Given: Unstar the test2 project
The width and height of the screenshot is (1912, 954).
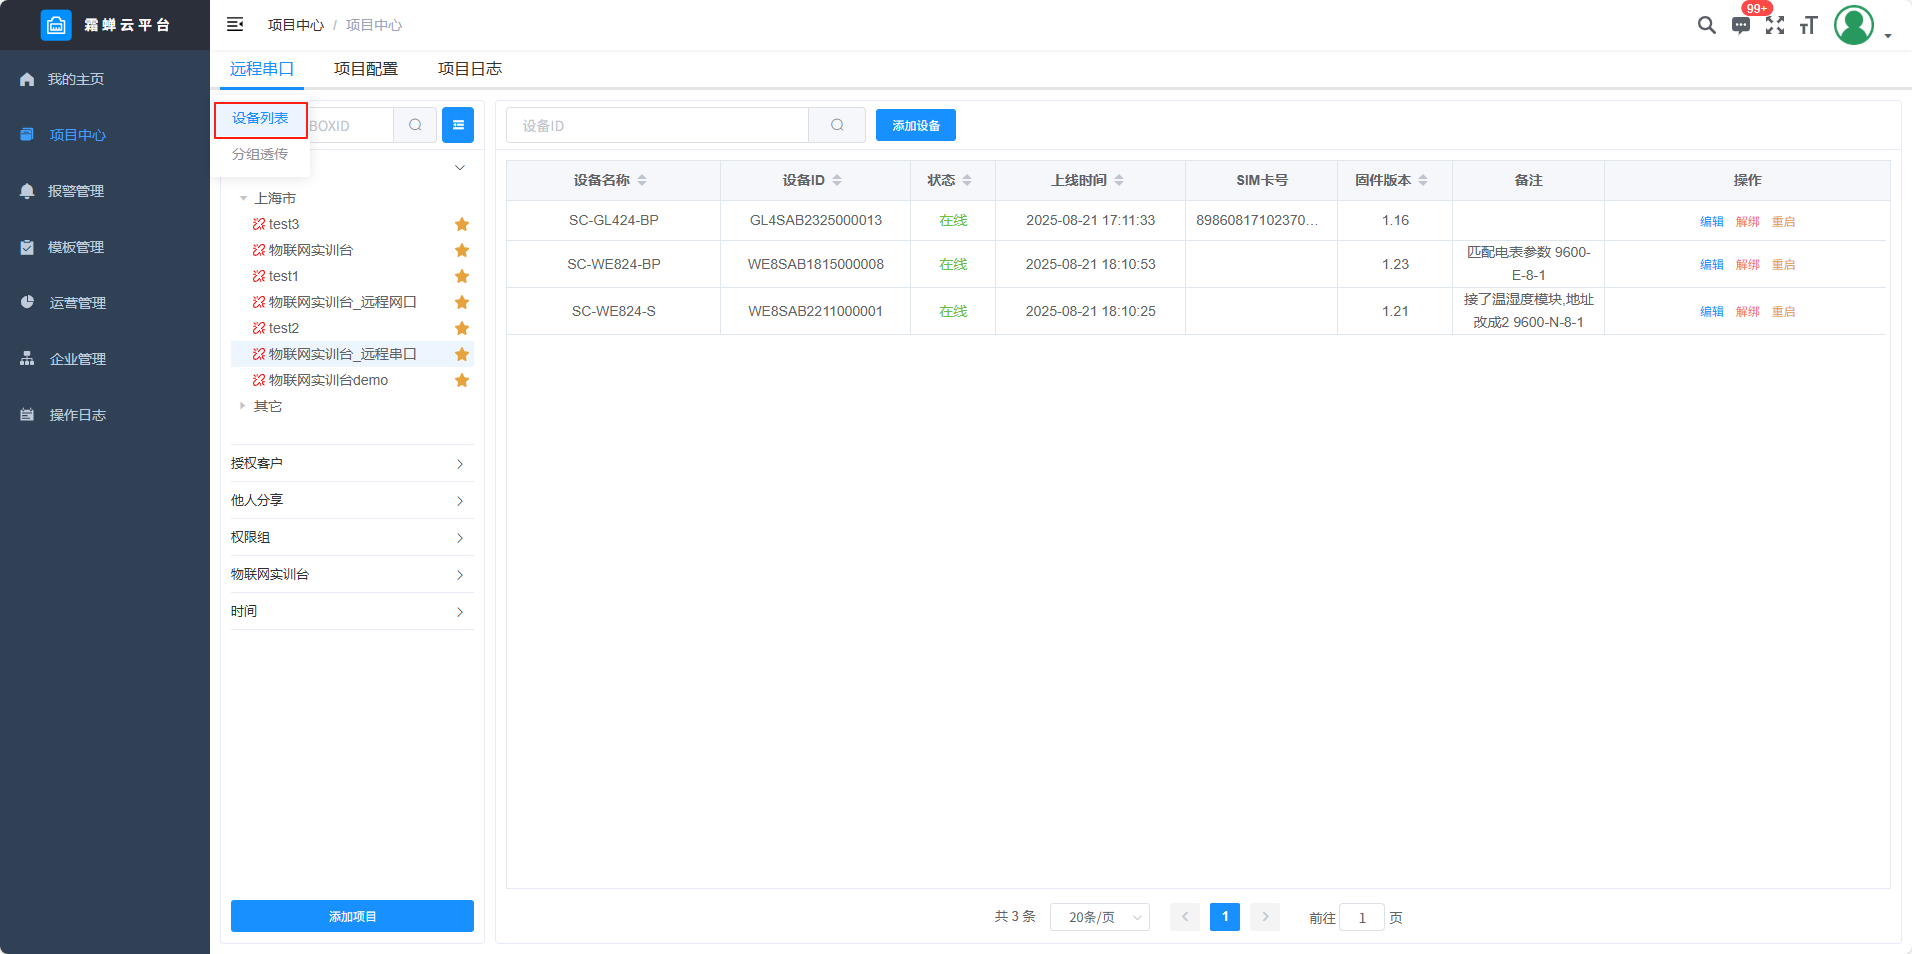Looking at the screenshot, I should (x=462, y=328).
